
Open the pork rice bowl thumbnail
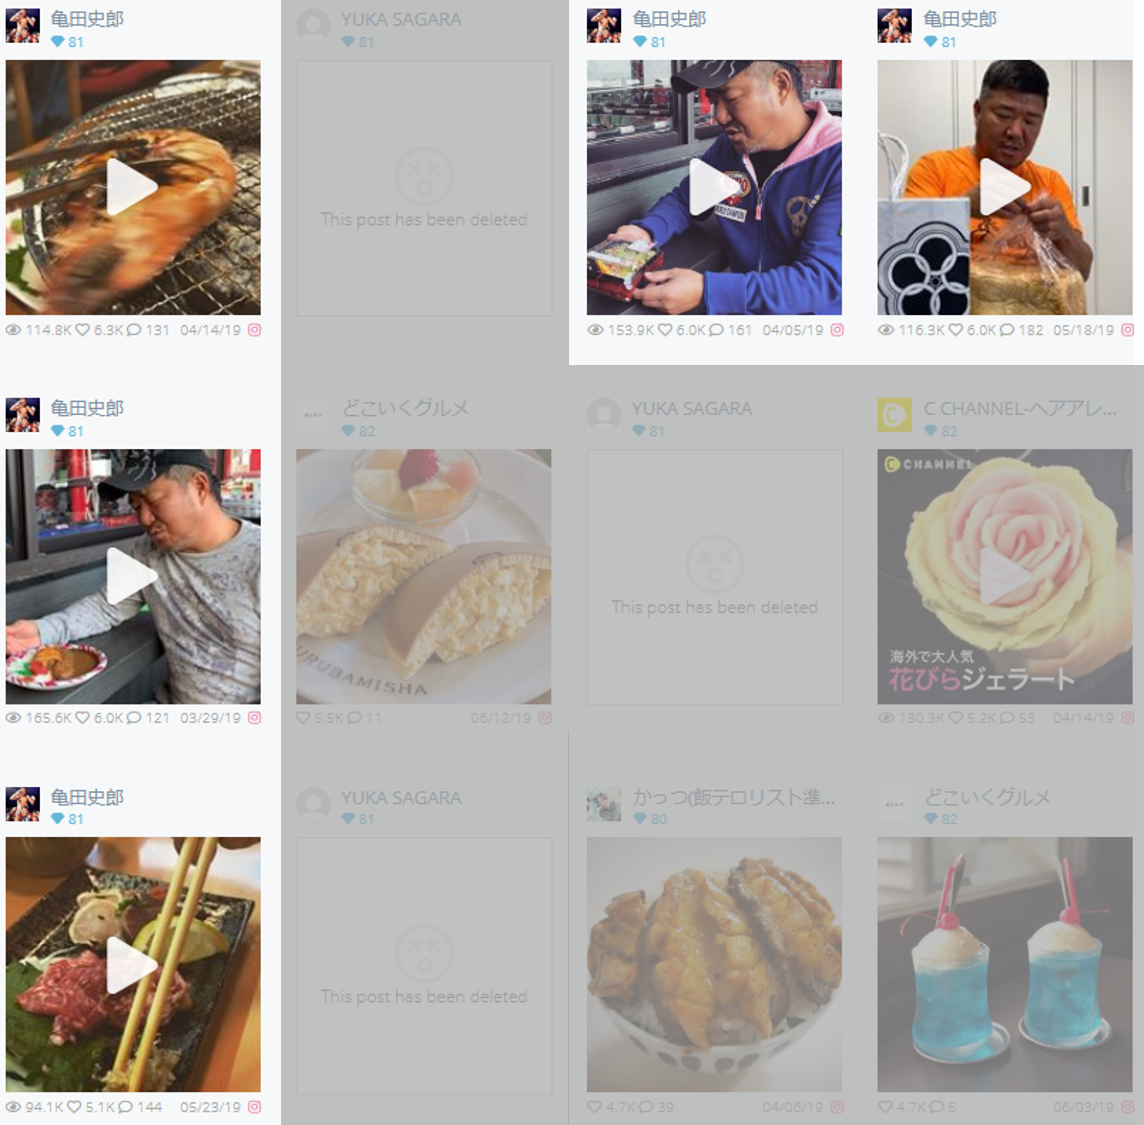(x=714, y=964)
